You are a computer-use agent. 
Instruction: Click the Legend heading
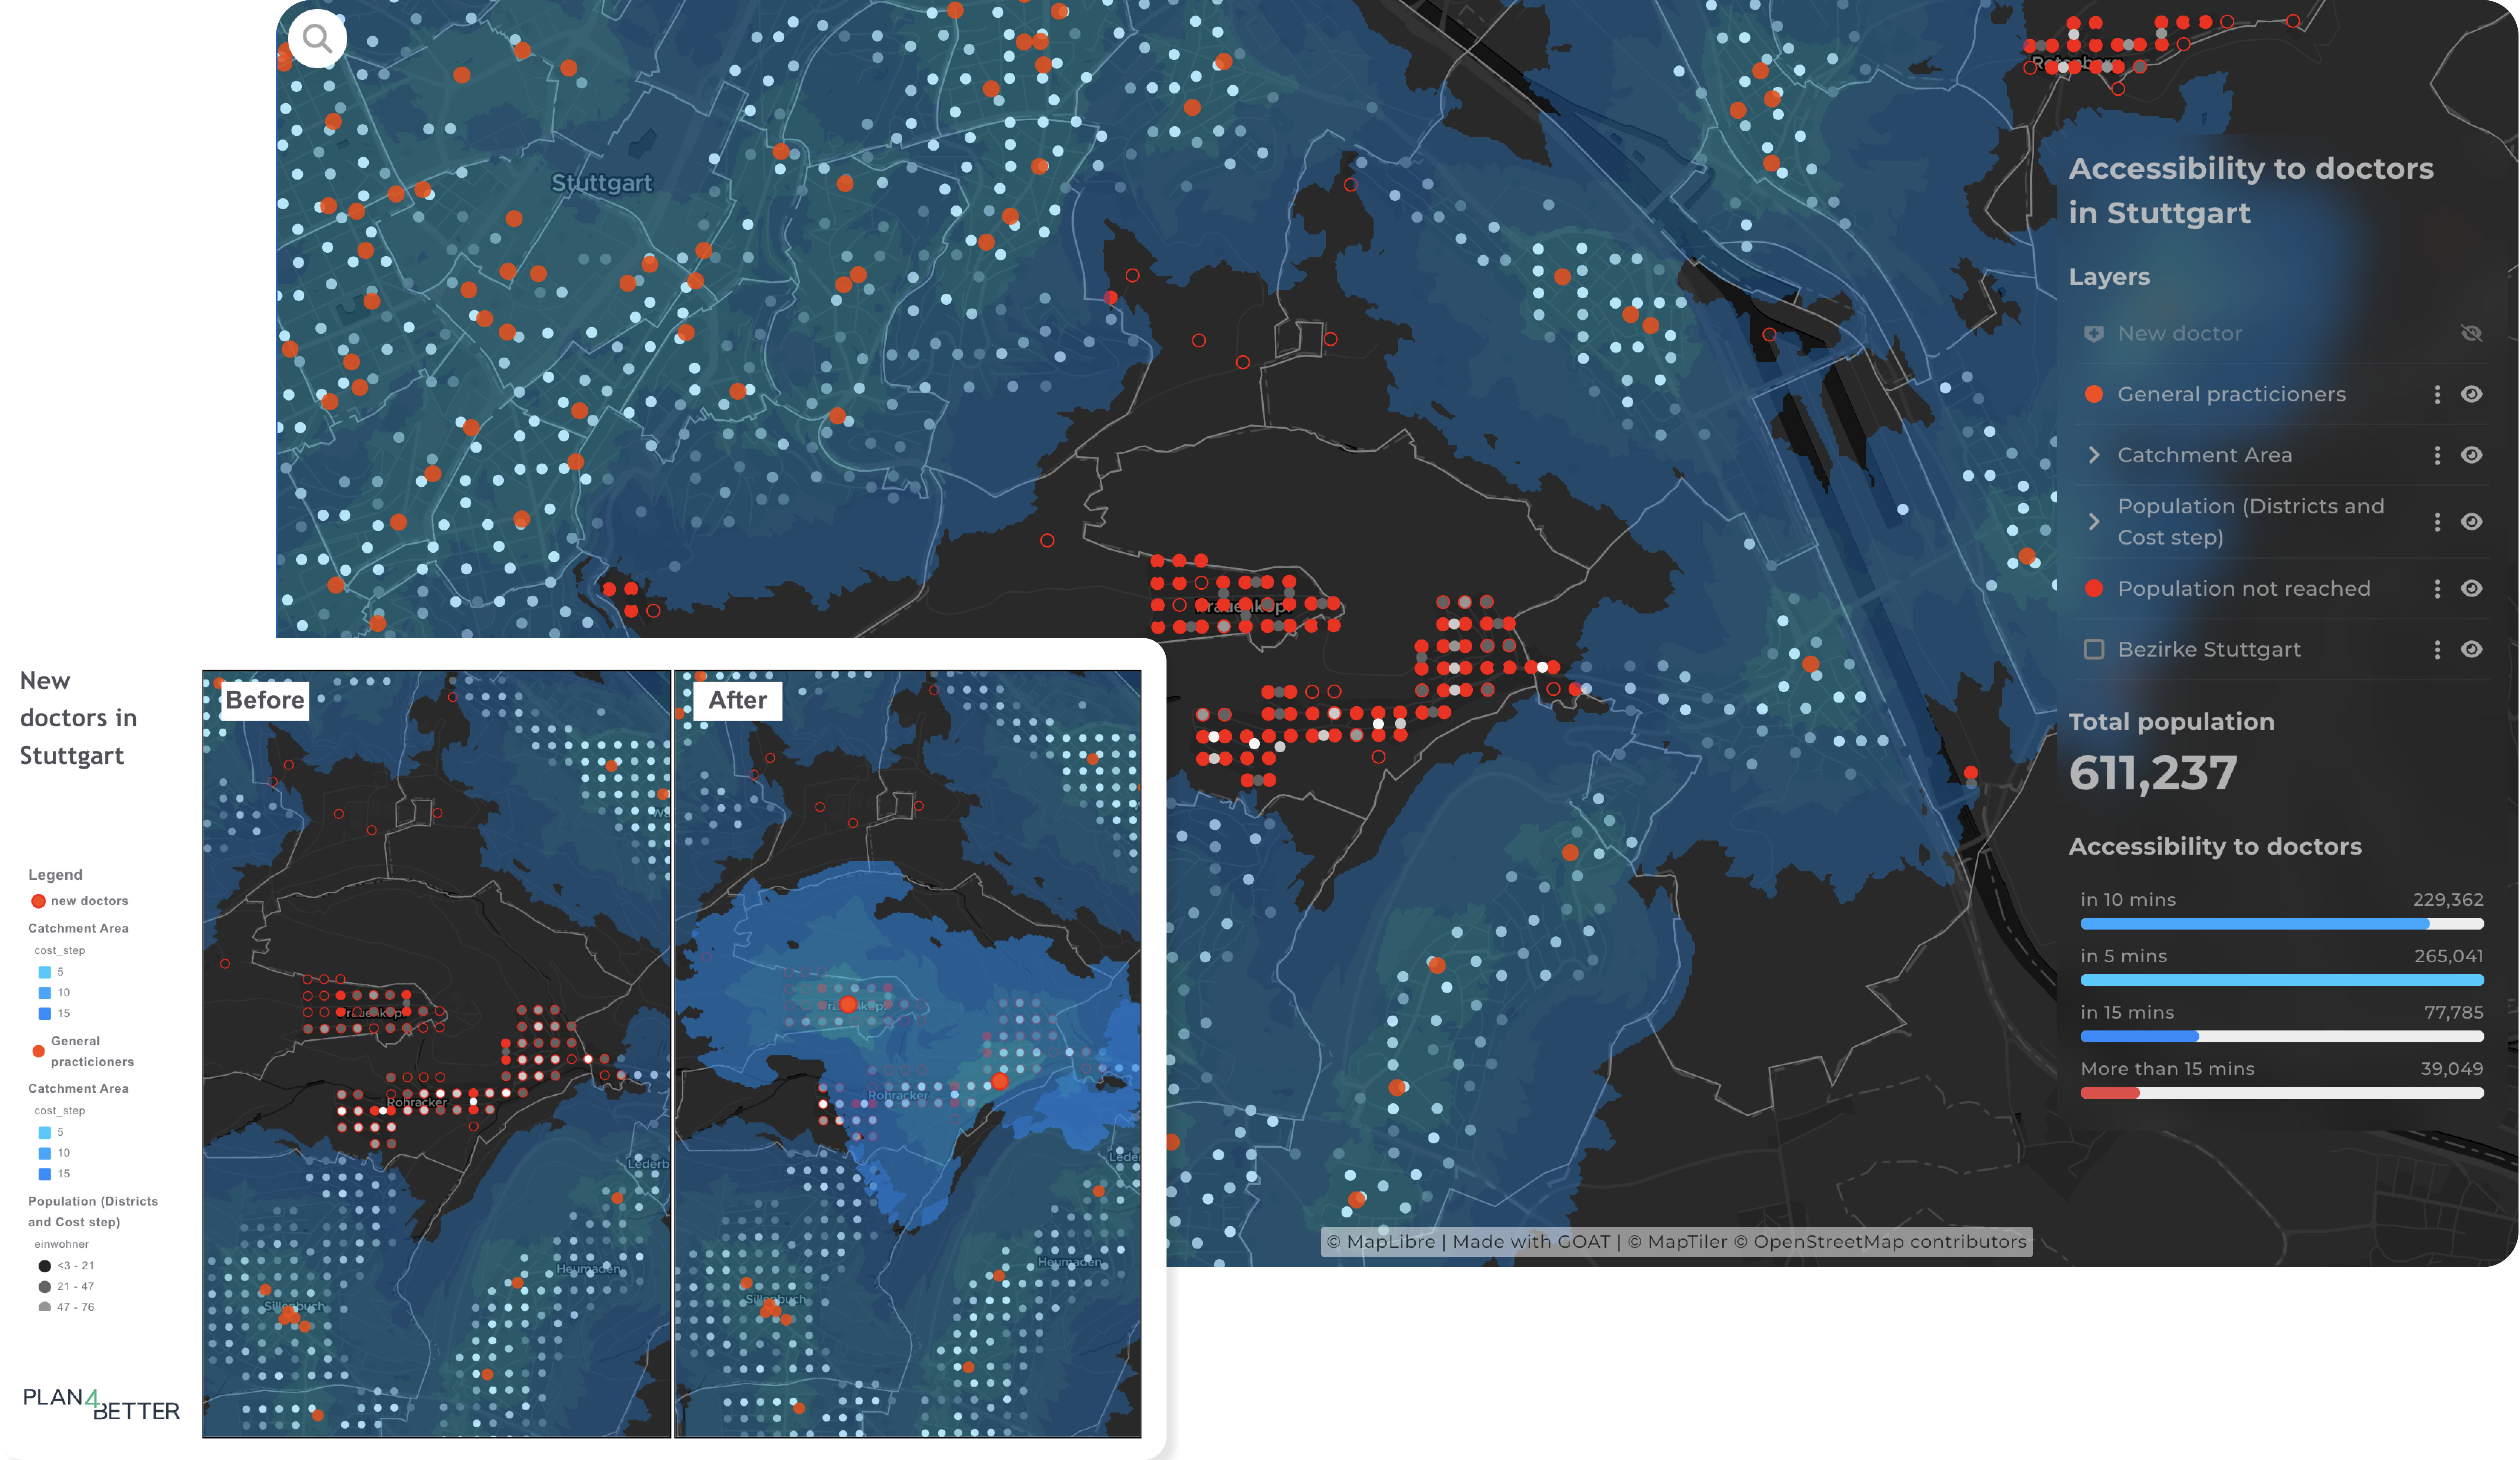pyautogui.click(x=55, y=875)
